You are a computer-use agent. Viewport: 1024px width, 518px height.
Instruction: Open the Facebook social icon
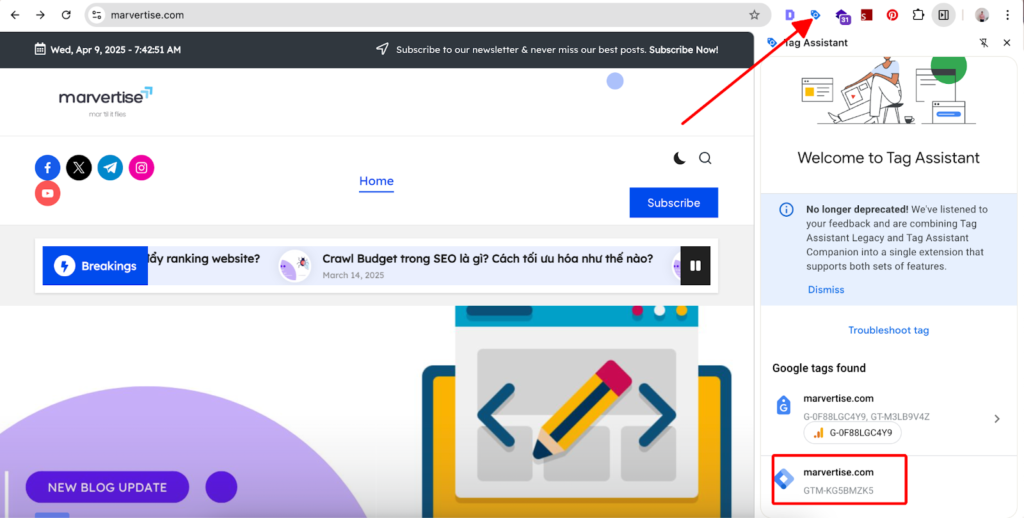pyautogui.click(x=48, y=168)
